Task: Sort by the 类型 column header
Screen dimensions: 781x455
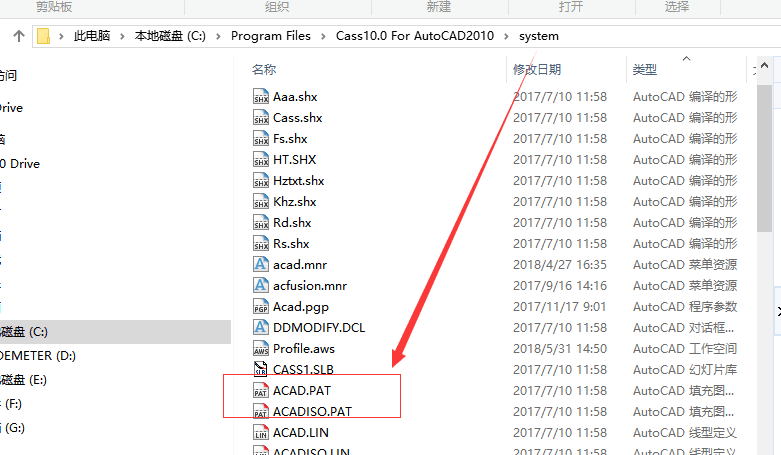Action: pos(645,69)
